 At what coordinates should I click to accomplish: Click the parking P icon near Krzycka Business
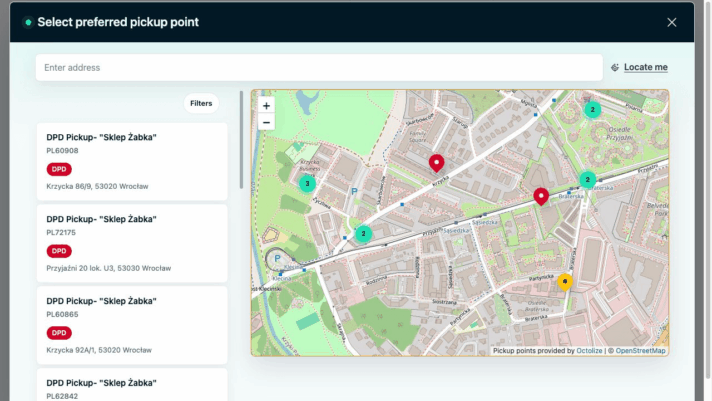[354, 192]
